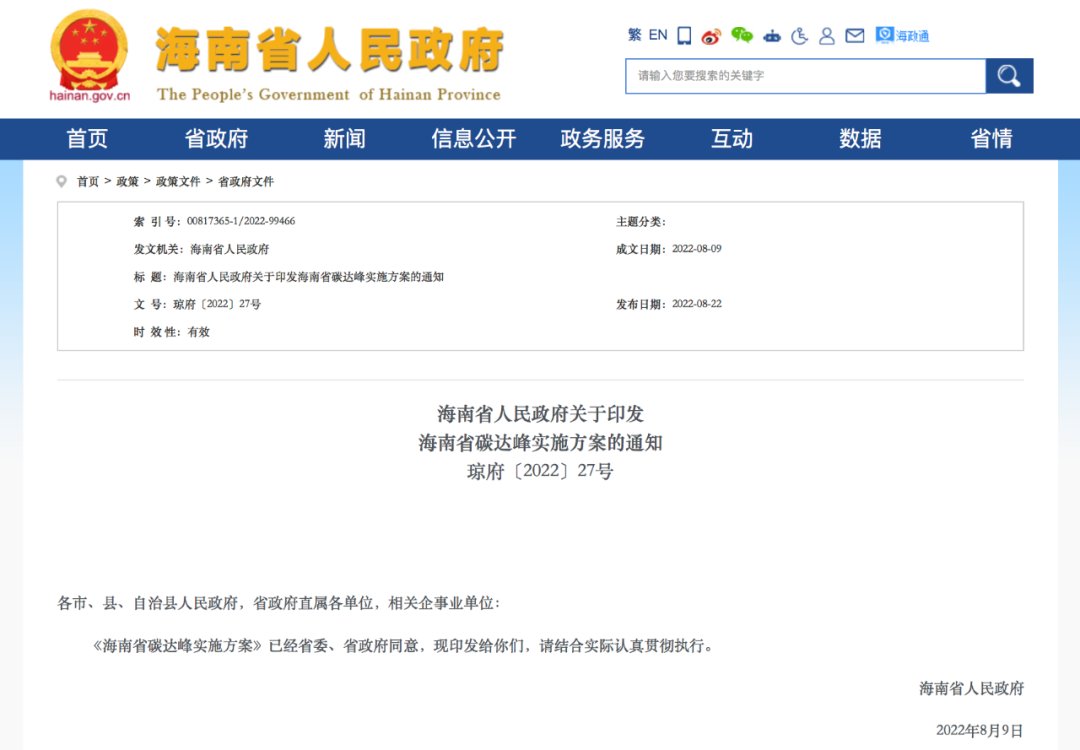Switch to Traditional Chinese with 繁
Image resolution: width=1080 pixels, height=750 pixels.
(636, 35)
